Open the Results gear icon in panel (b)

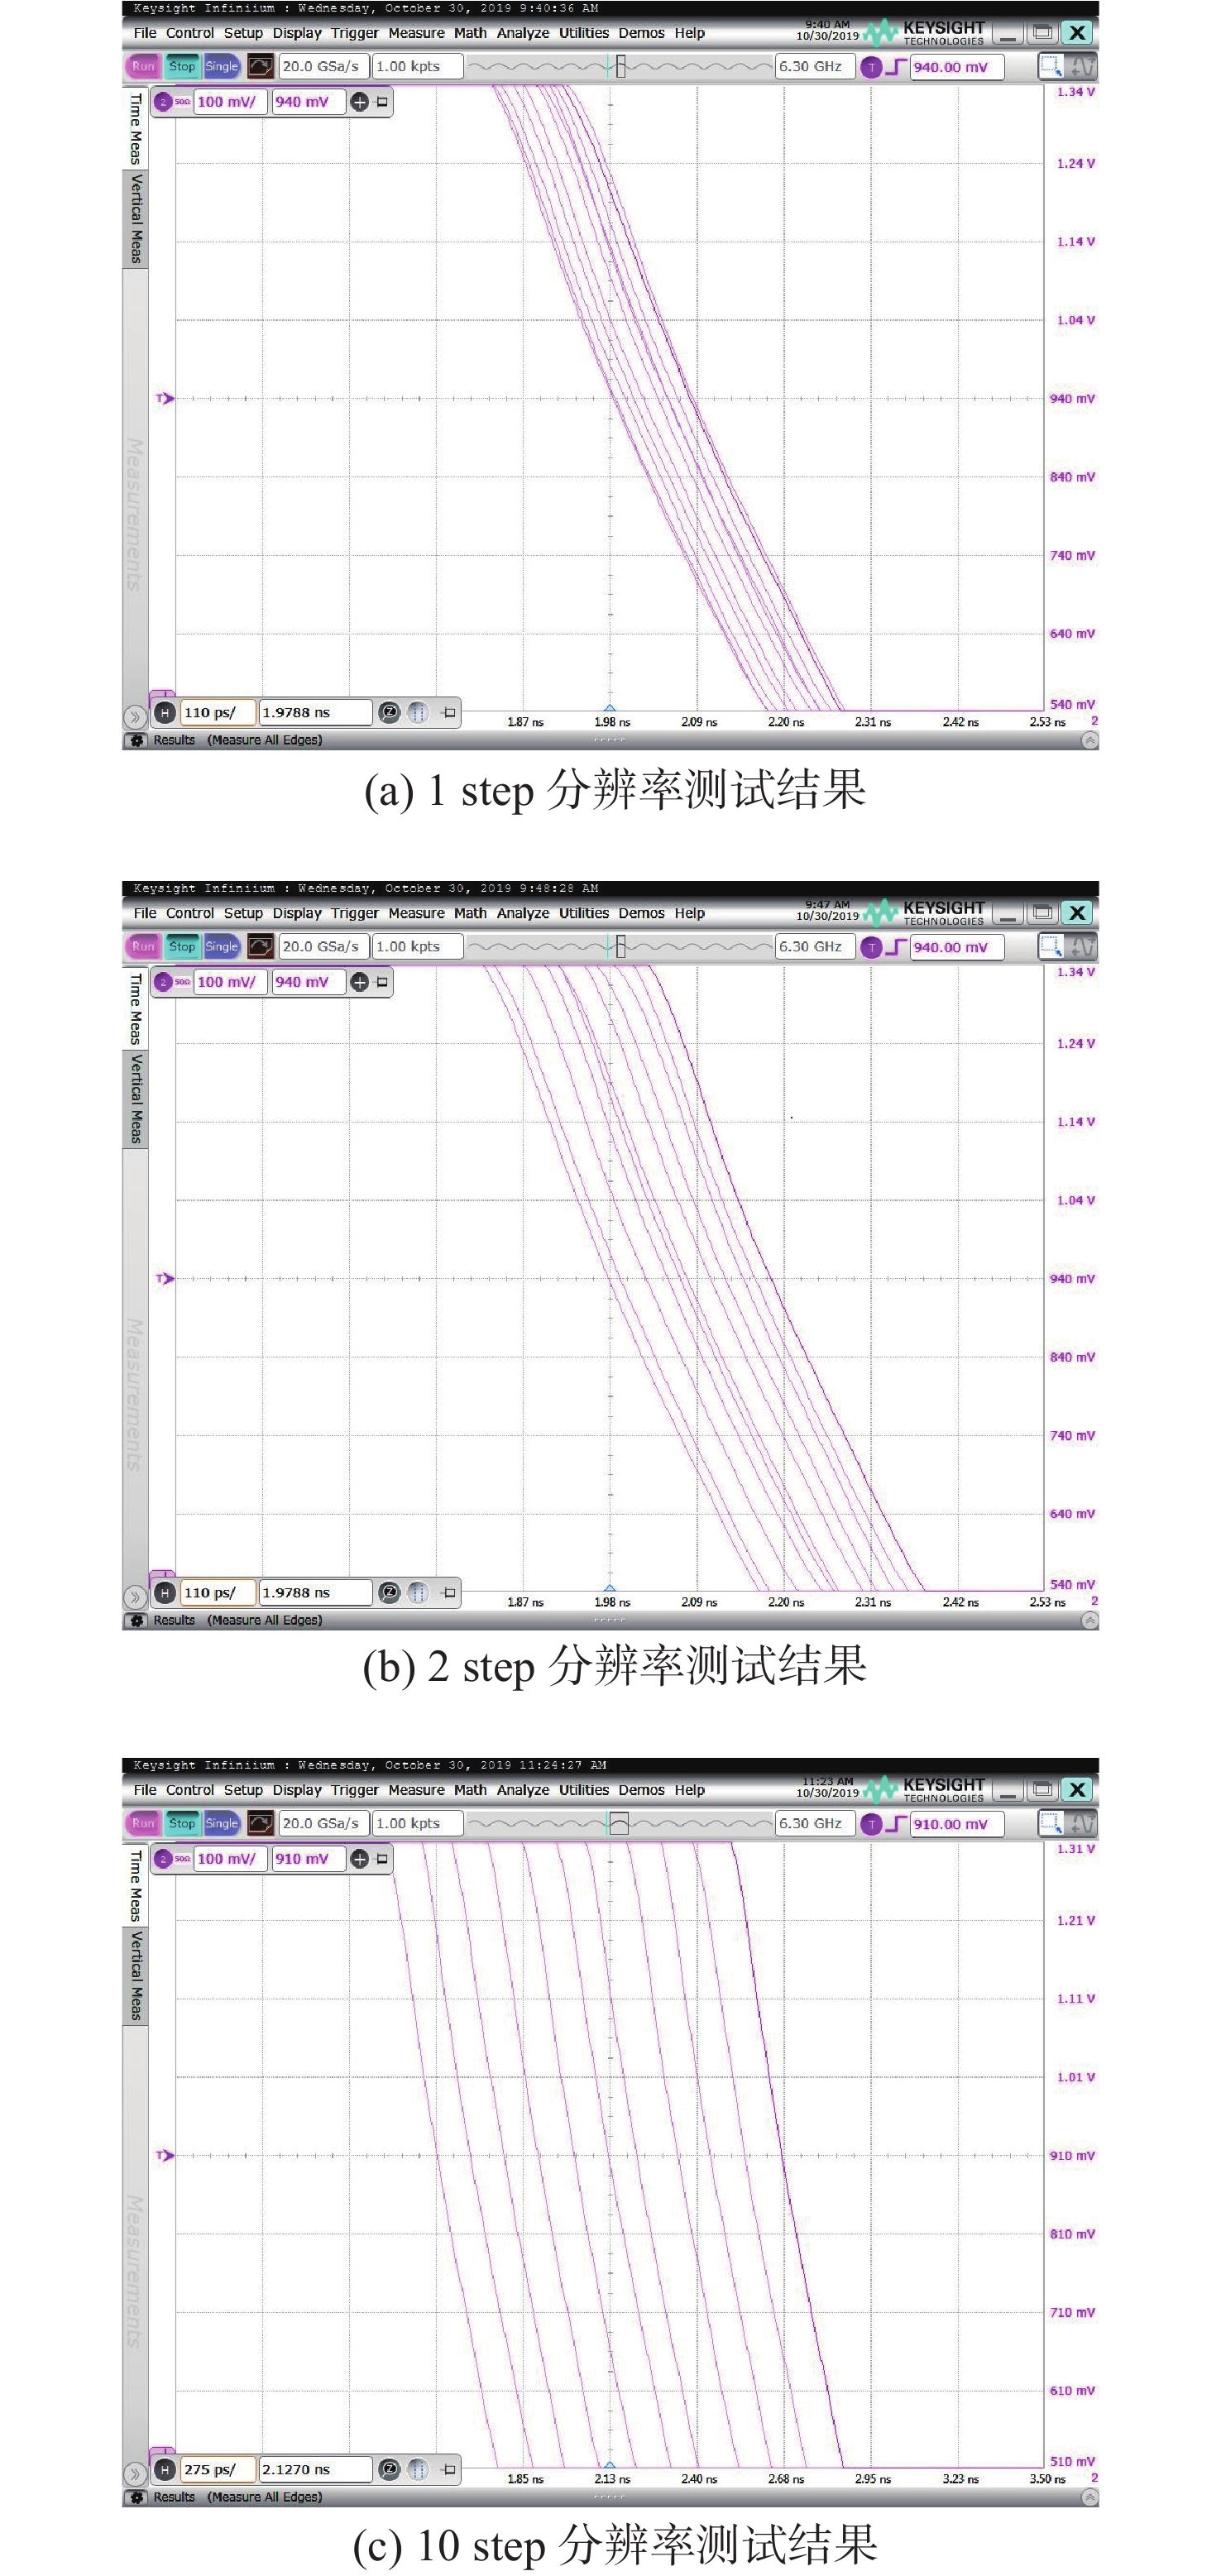pos(137,1621)
